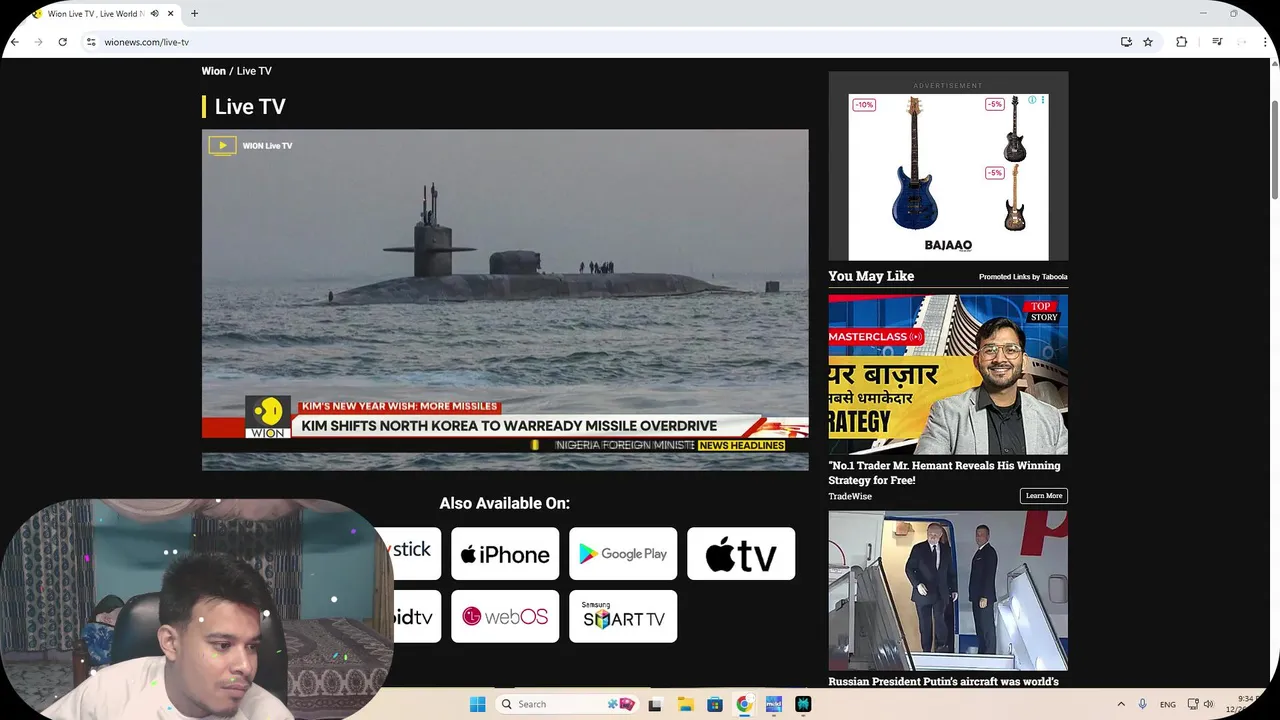Click the black guitar in the Bajaao ad
The image size is (1280, 720).
pos(1015,130)
